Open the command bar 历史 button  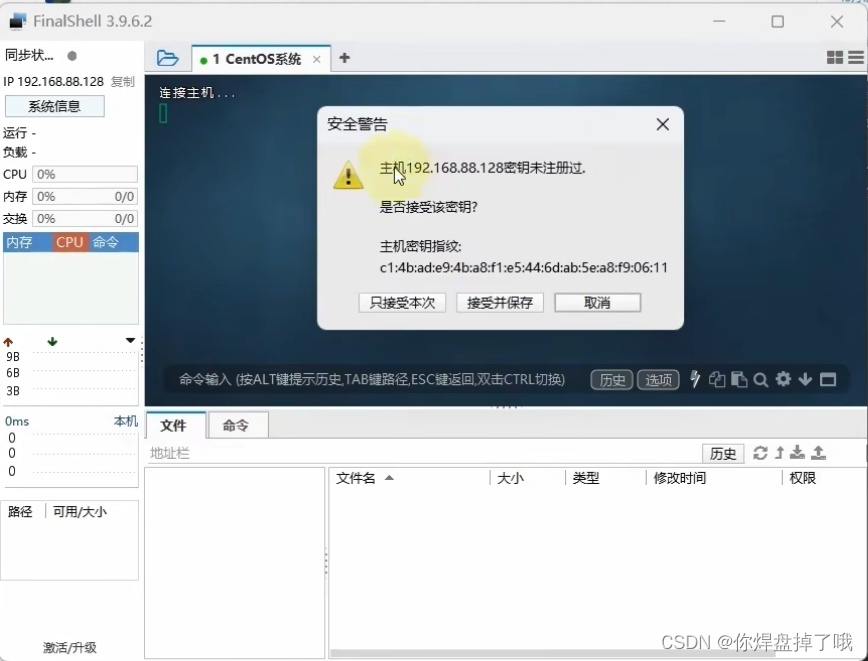pos(612,380)
